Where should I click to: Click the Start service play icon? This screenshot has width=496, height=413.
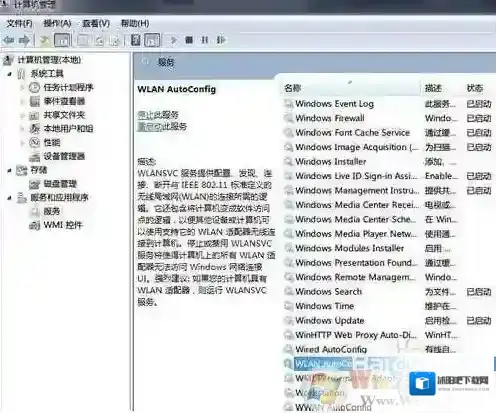click(x=173, y=40)
